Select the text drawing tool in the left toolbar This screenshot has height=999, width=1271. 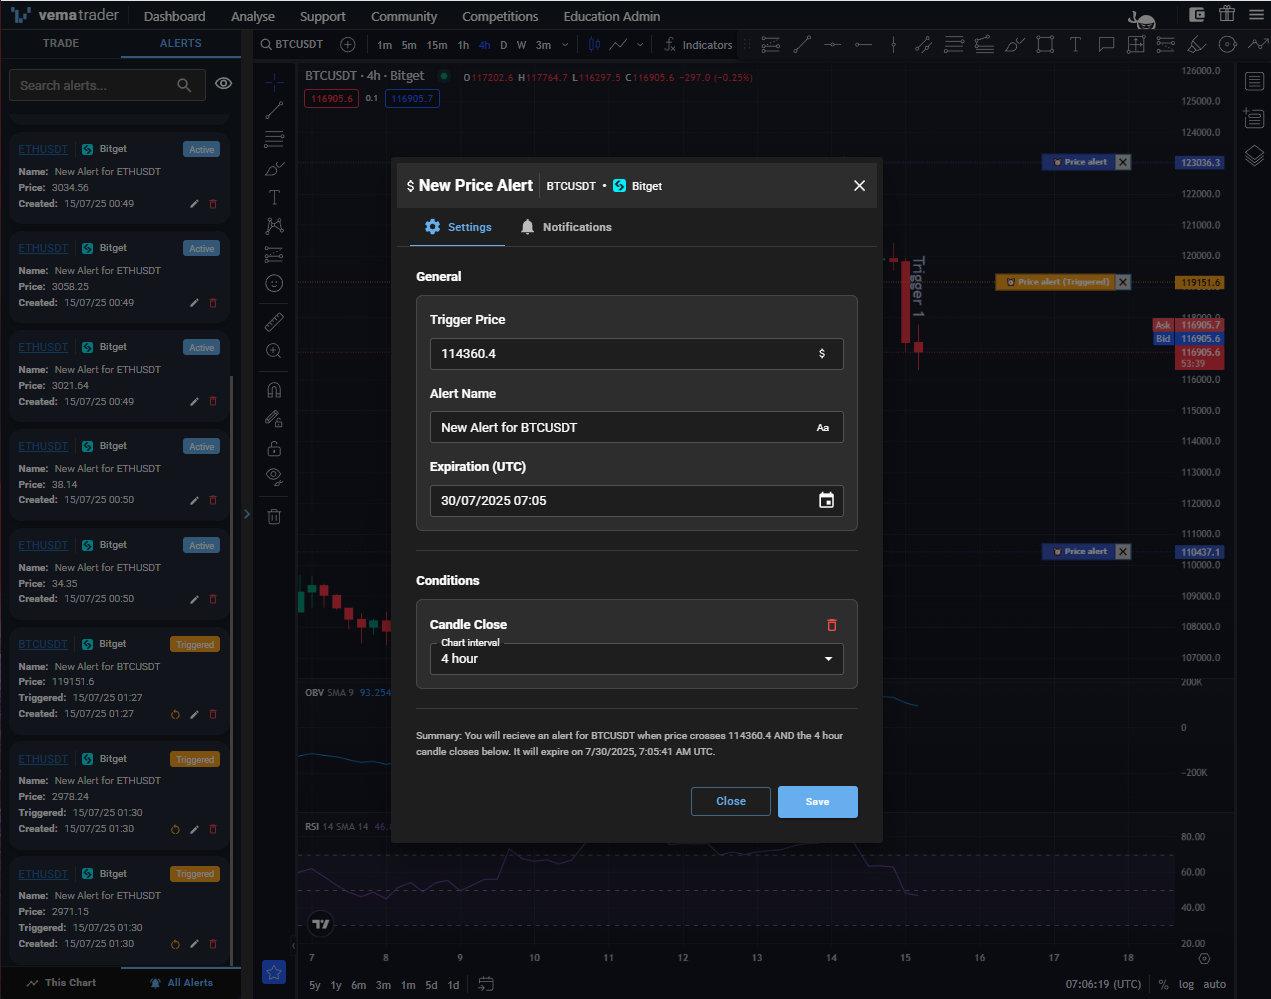tap(274, 197)
